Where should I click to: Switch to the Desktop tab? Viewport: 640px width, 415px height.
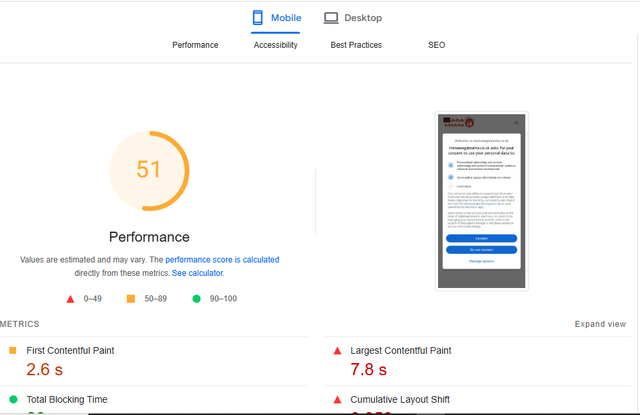353,18
